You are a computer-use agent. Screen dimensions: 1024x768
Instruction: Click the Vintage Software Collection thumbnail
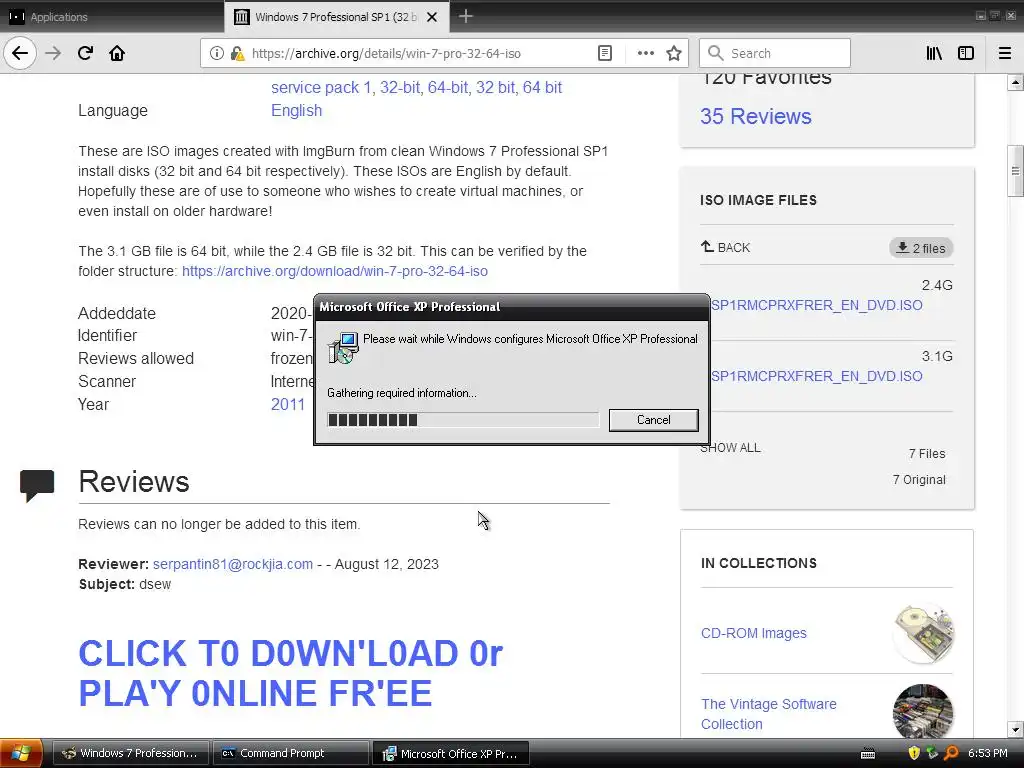coord(923,712)
